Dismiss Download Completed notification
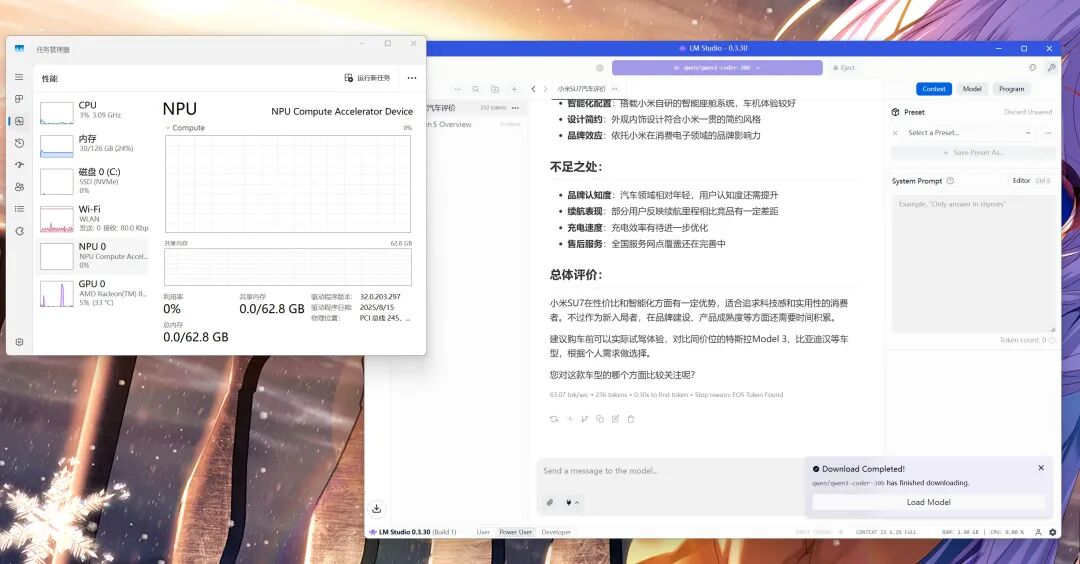 click(1041, 468)
